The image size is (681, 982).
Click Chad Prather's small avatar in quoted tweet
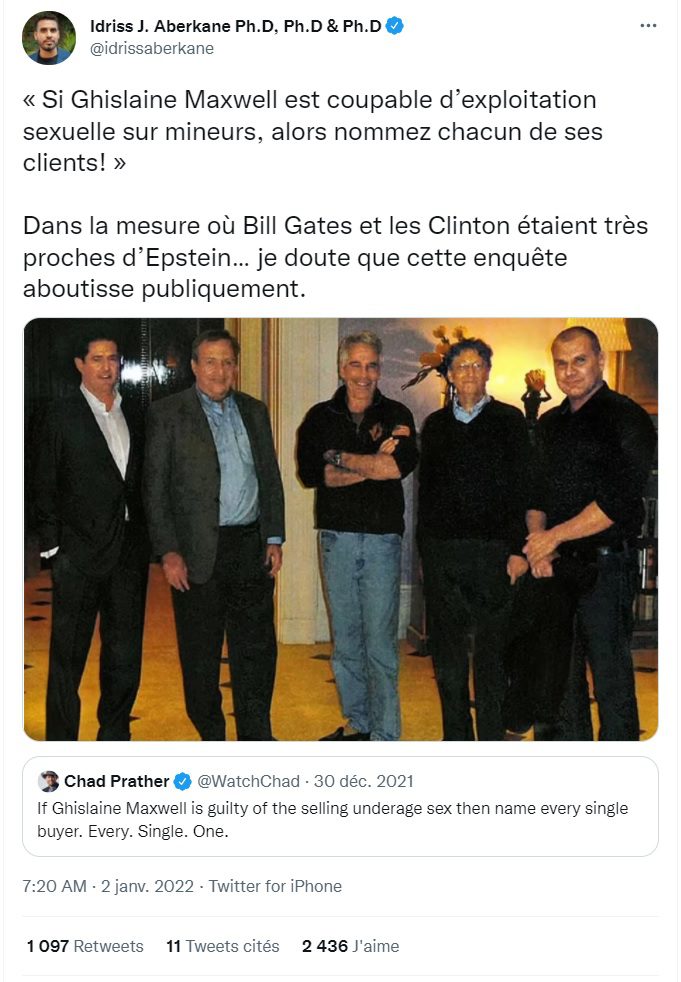click(x=48, y=782)
